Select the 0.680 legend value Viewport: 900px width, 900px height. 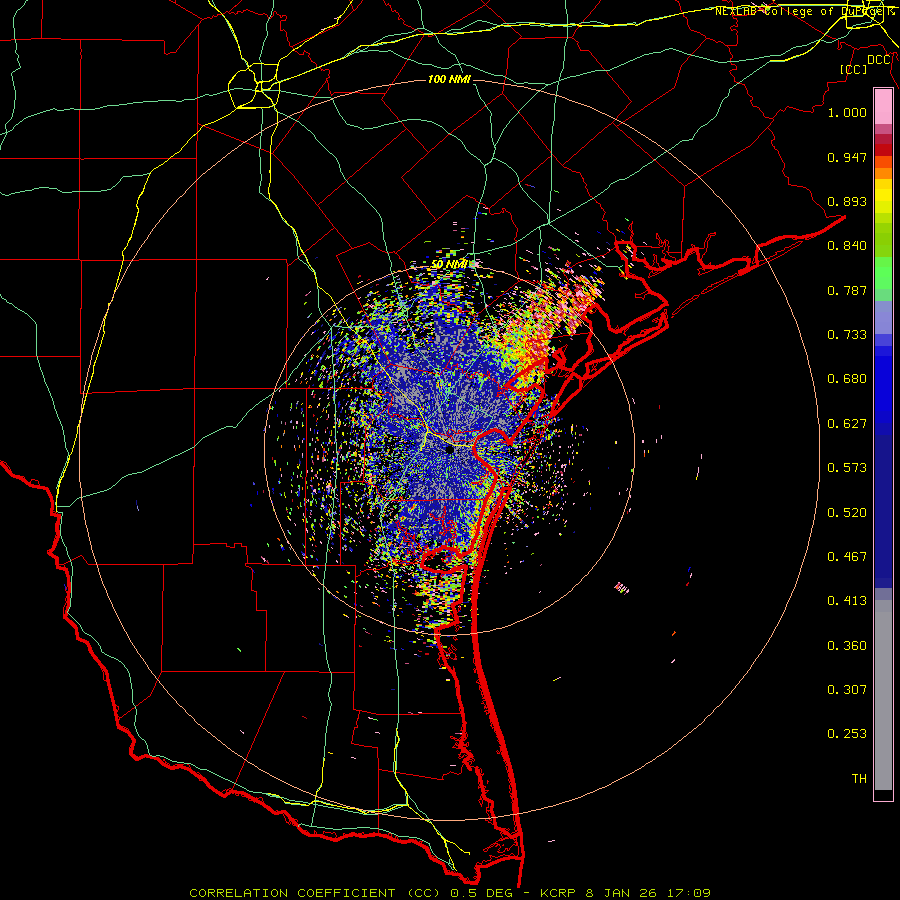click(x=847, y=379)
